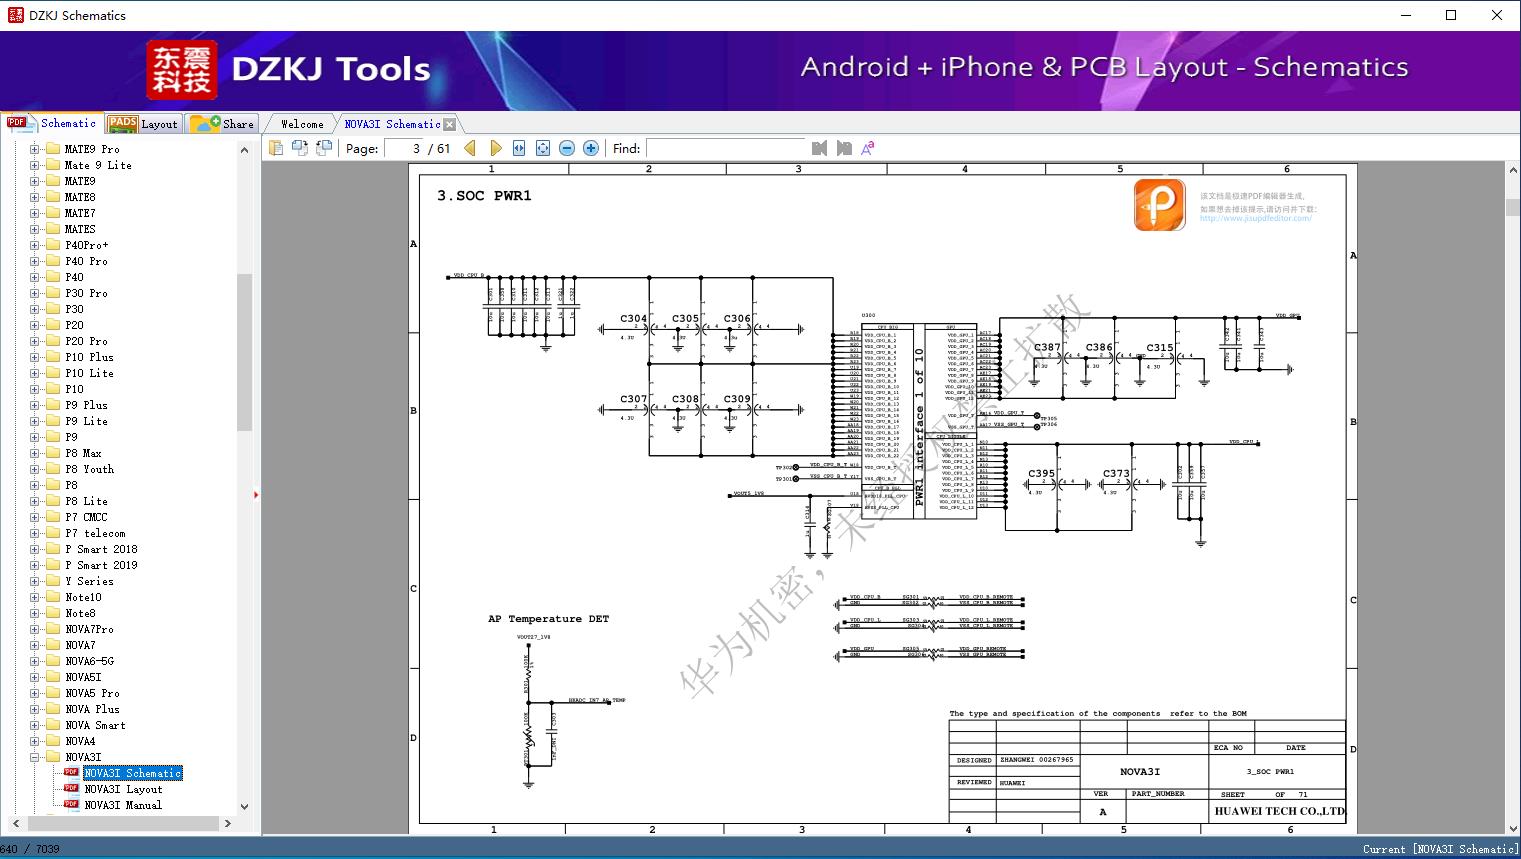Click the fit page icon
This screenshot has height=859, width=1521.
(543, 148)
